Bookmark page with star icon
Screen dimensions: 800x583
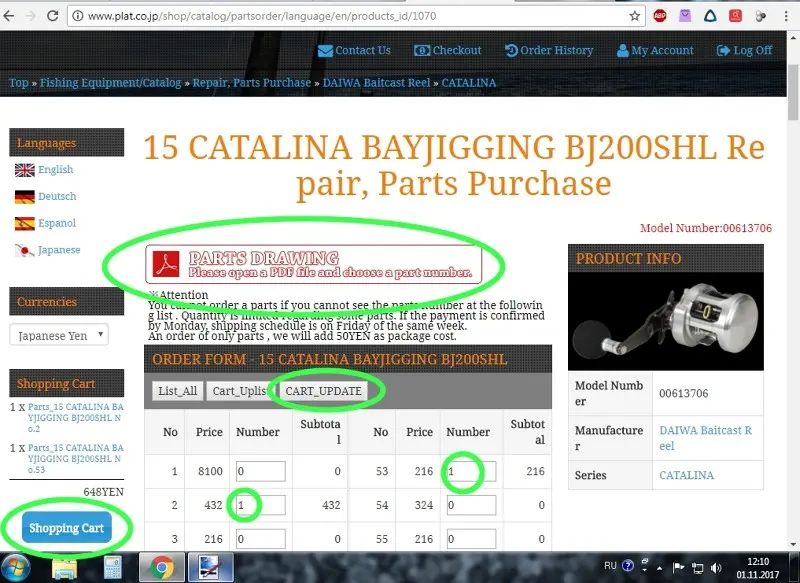pyautogui.click(x=634, y=16)
